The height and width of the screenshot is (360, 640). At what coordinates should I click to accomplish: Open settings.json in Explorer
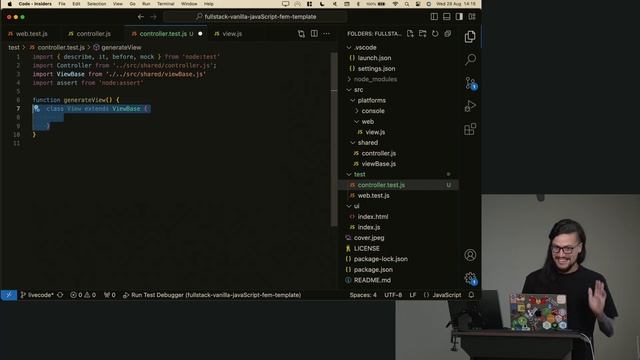[x=376, y=69]
